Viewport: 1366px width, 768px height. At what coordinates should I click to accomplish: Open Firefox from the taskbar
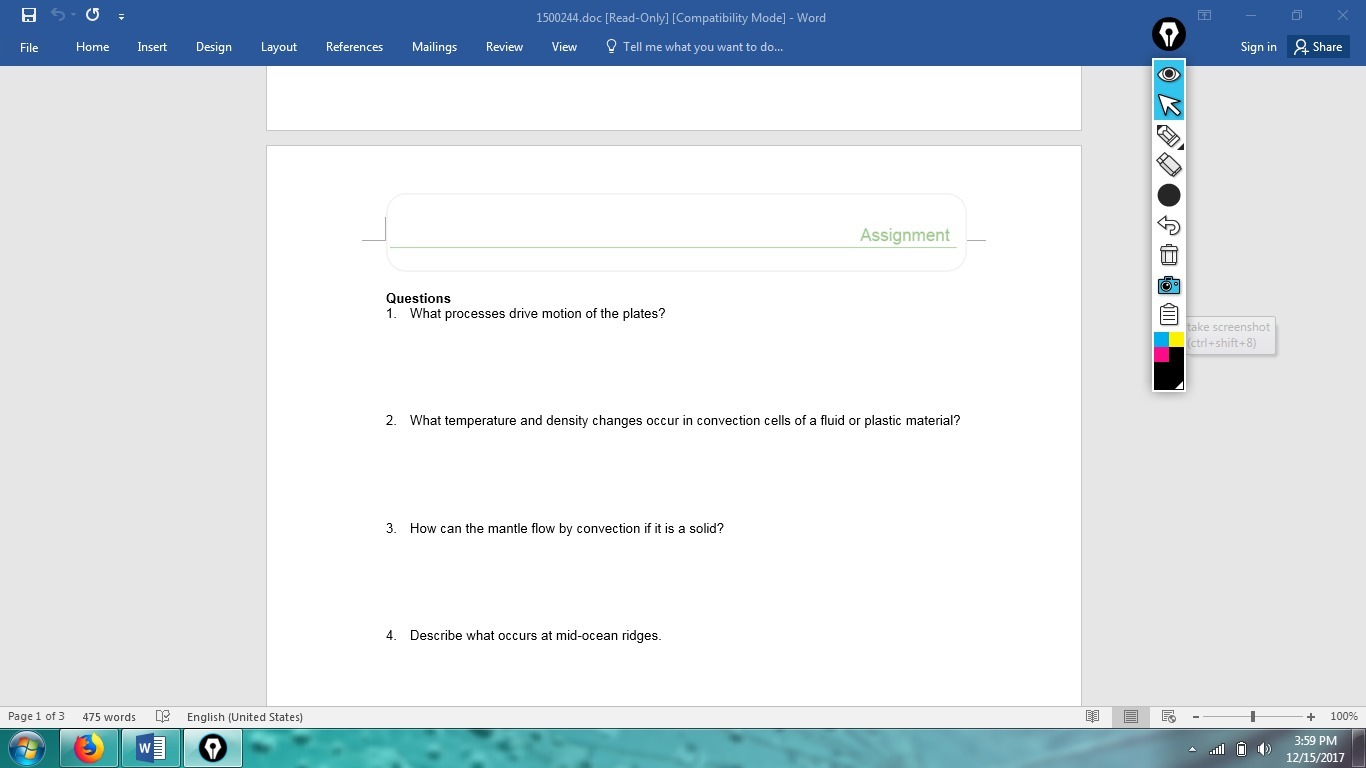(88, 748)
